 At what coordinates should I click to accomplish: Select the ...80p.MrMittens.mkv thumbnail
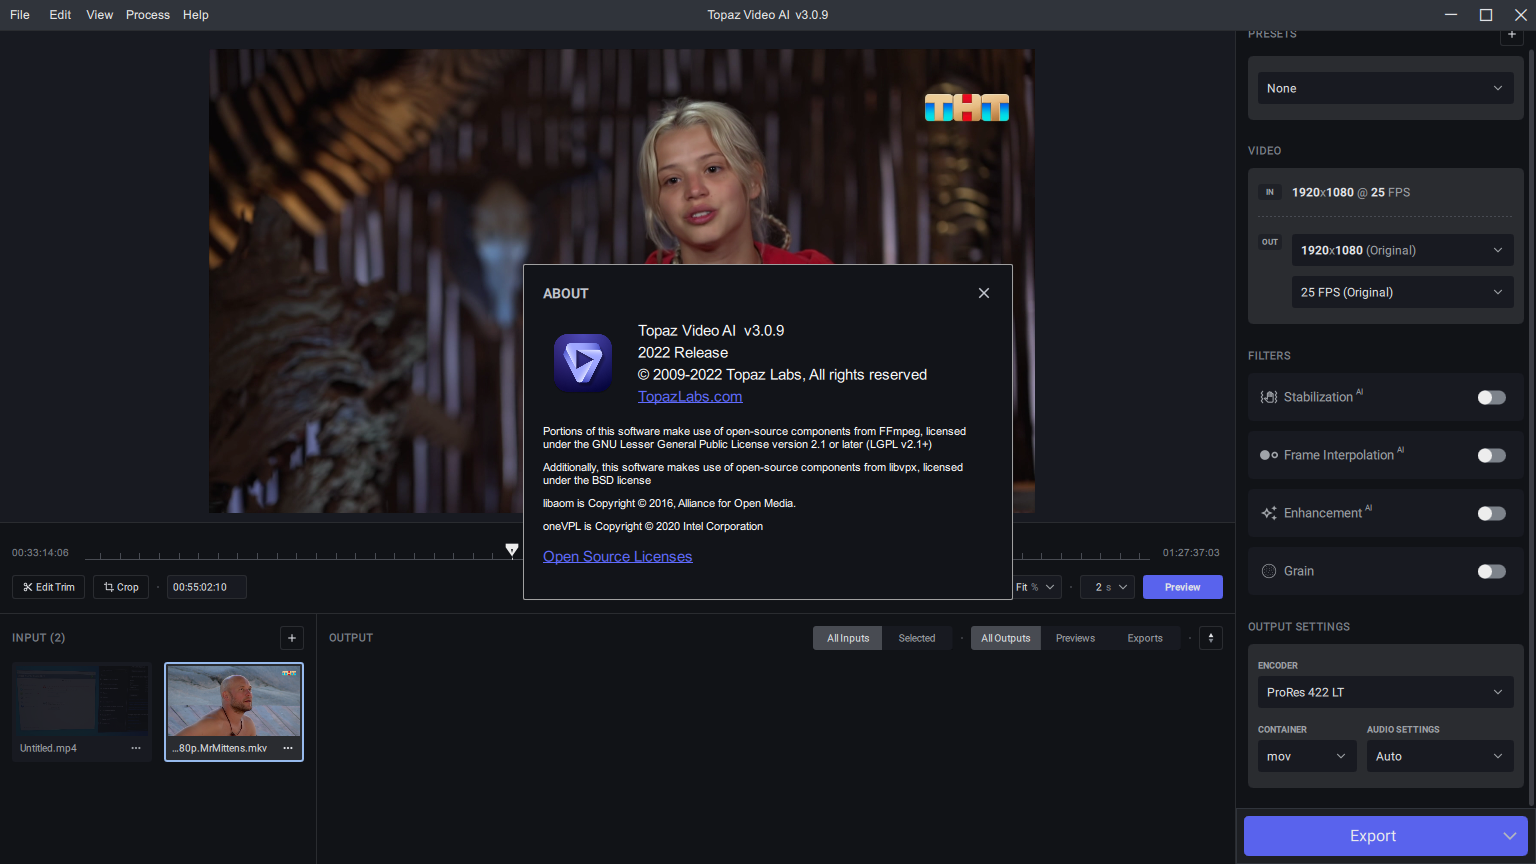(x=234, y=703)
